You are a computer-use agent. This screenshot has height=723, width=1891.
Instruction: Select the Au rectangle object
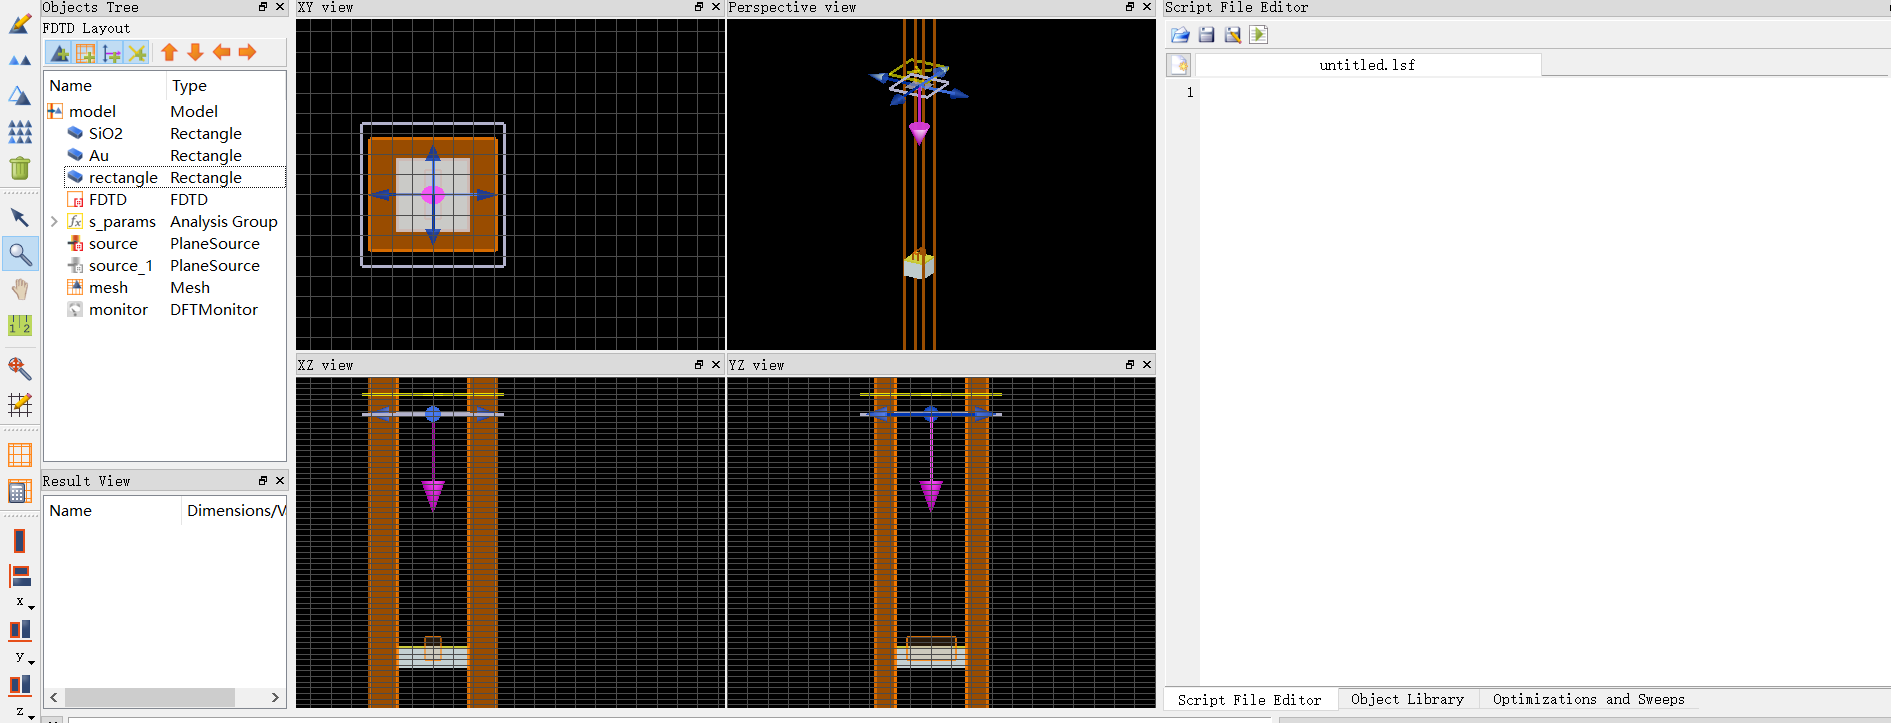pos(99,156)
